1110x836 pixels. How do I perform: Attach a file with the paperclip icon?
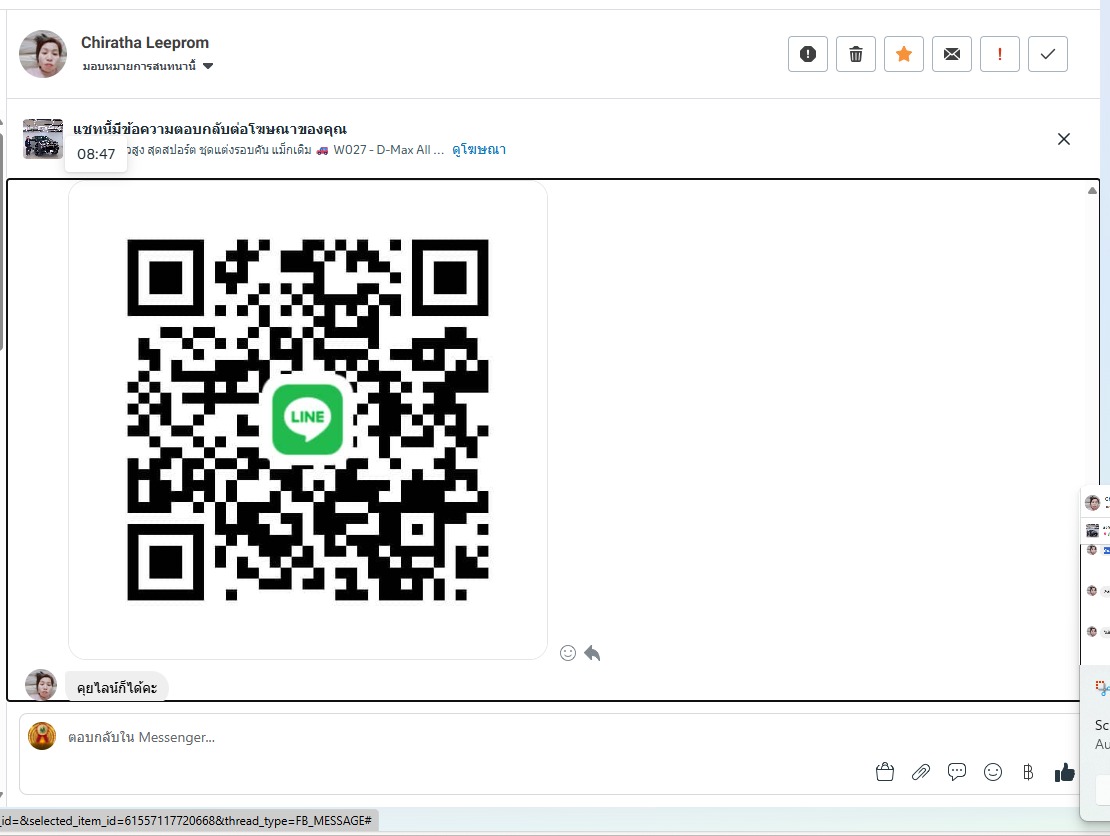[x=921, y=772]
